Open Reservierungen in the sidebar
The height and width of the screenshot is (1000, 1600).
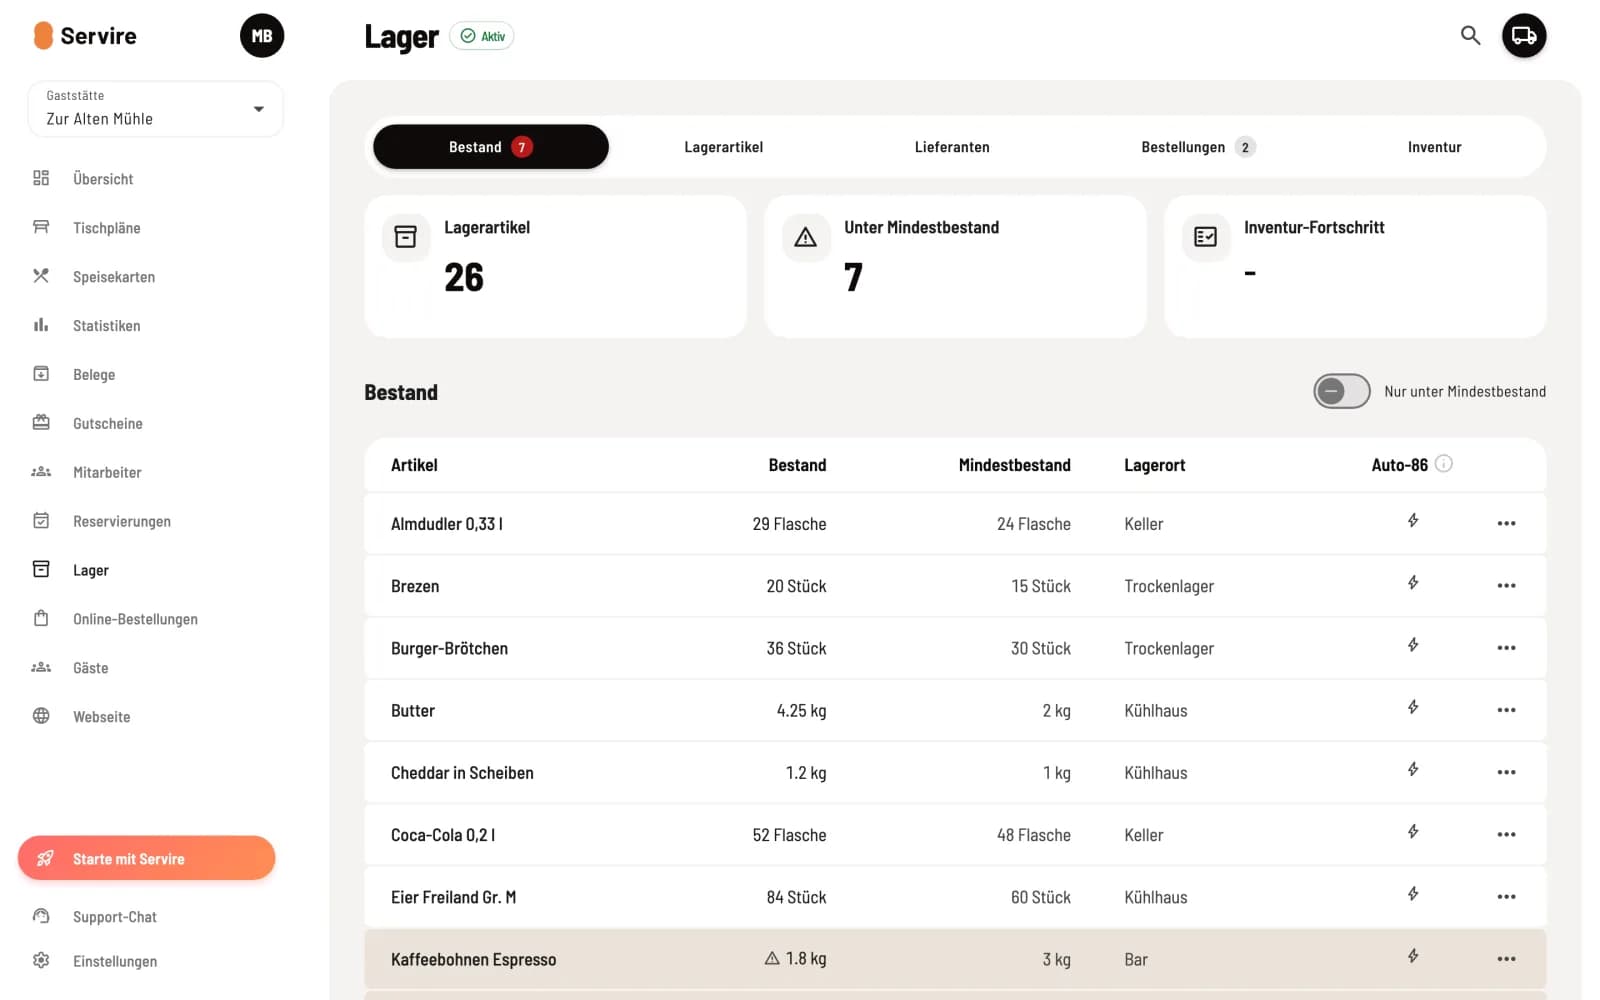point(122,521)
